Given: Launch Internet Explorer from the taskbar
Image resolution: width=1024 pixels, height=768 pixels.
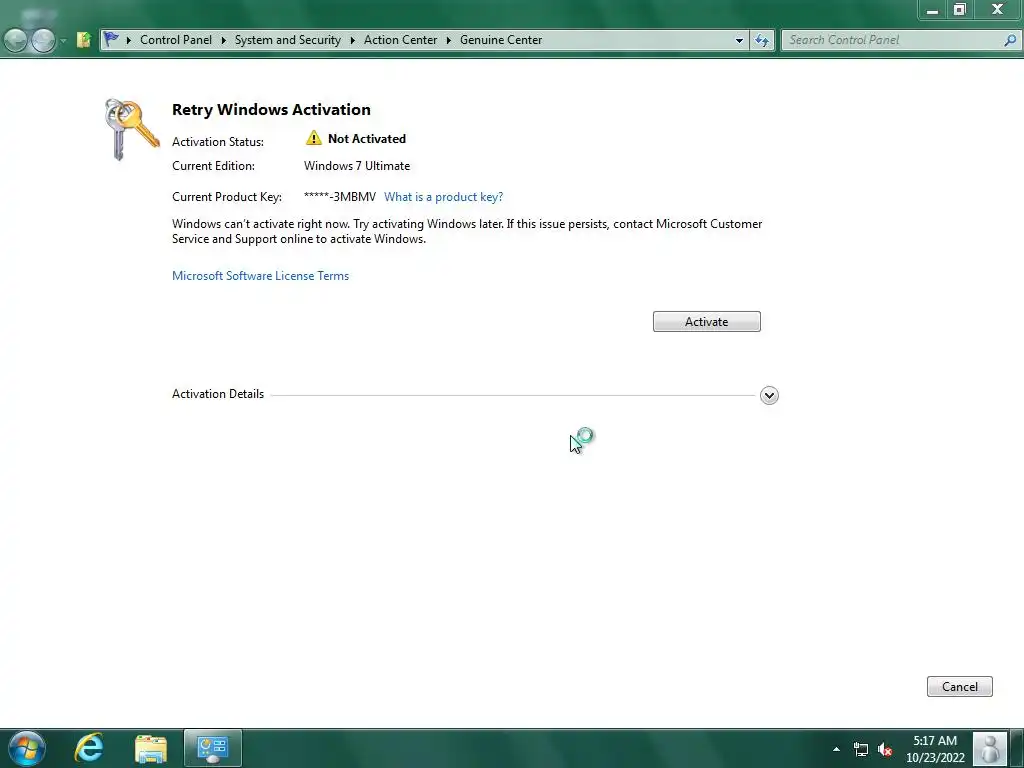Looking at the screenshot, I should pos(89,748).
